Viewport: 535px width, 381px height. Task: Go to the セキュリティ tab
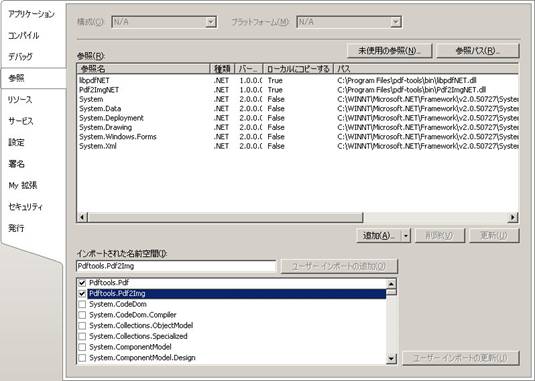[x=26, y=207]
